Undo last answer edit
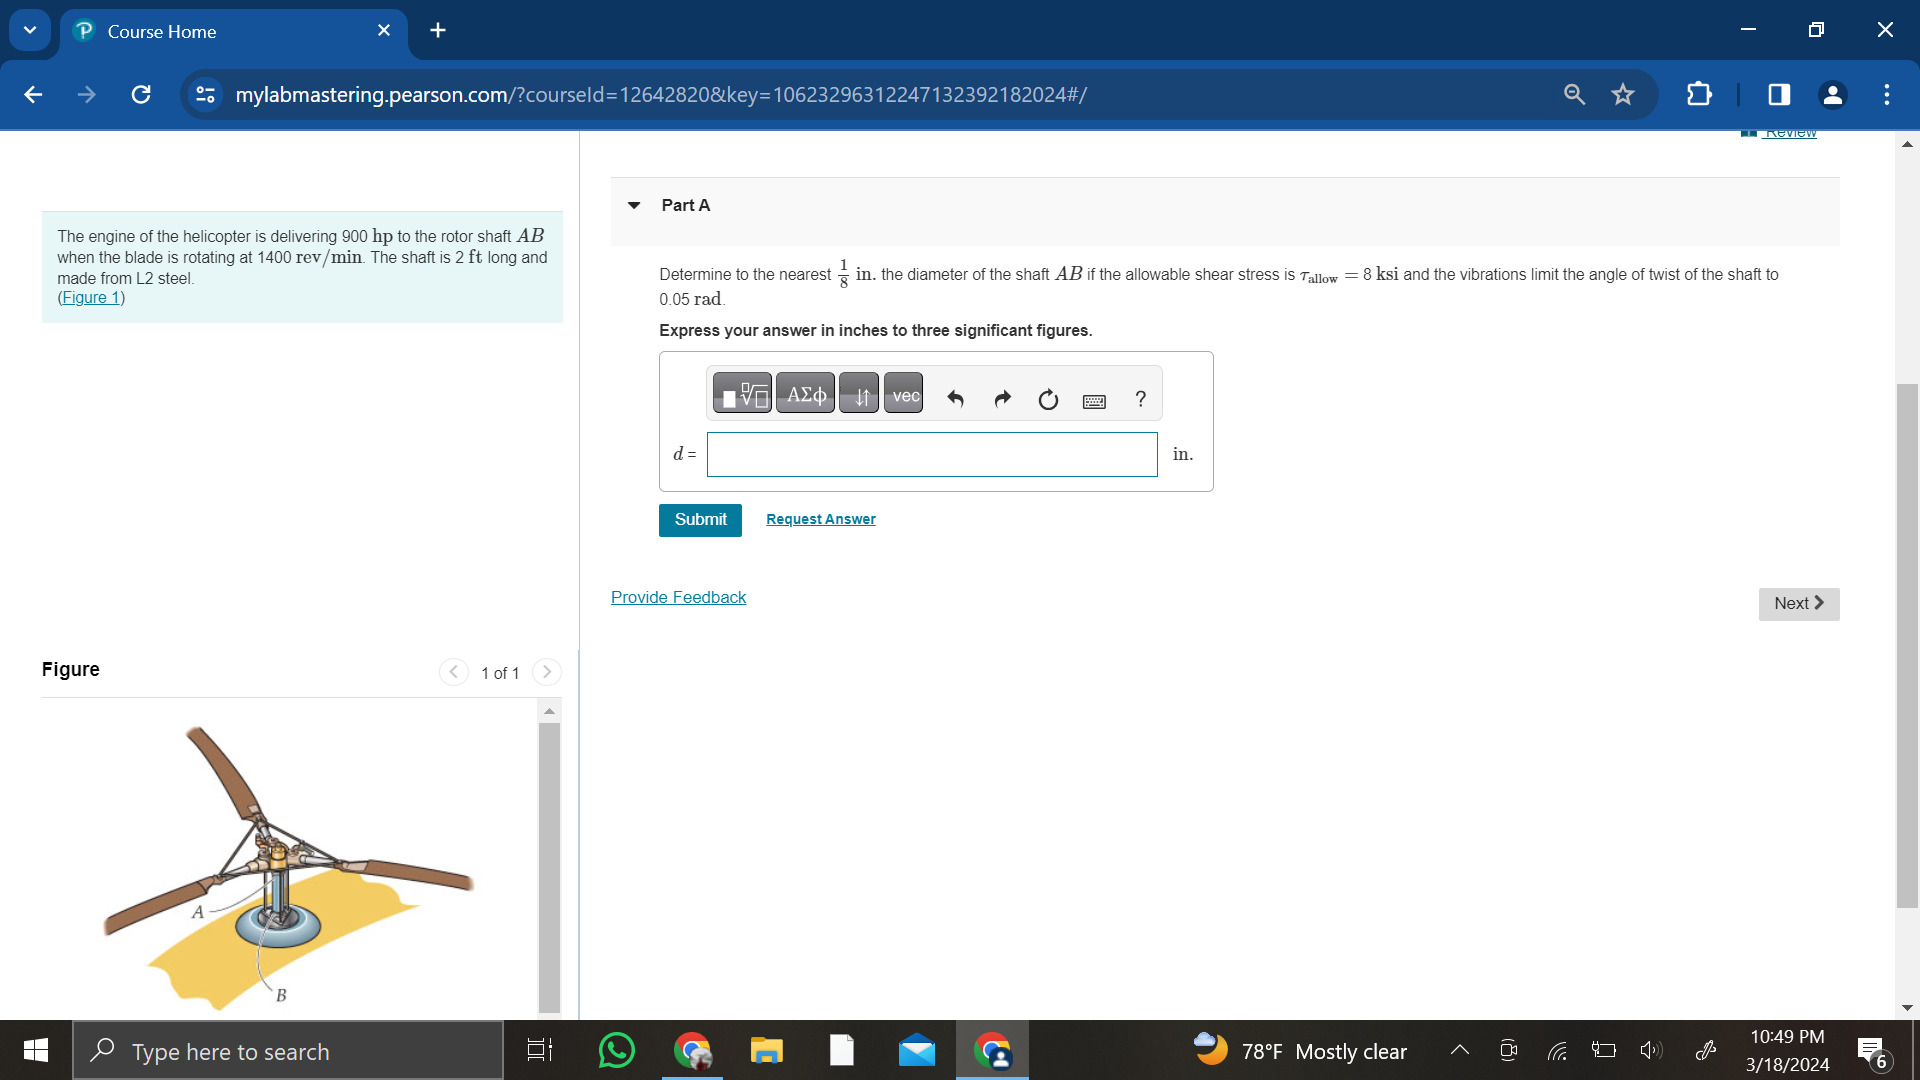 click(x=955, y=399)
